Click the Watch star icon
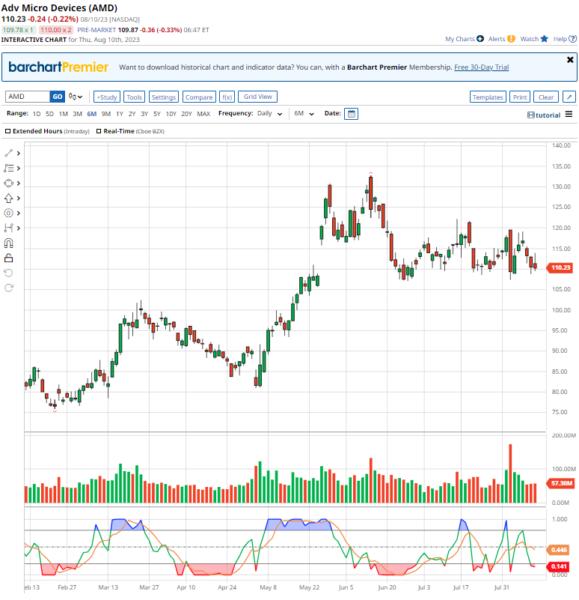The width and height of the screenshot is (579, 600). (544, 39)
